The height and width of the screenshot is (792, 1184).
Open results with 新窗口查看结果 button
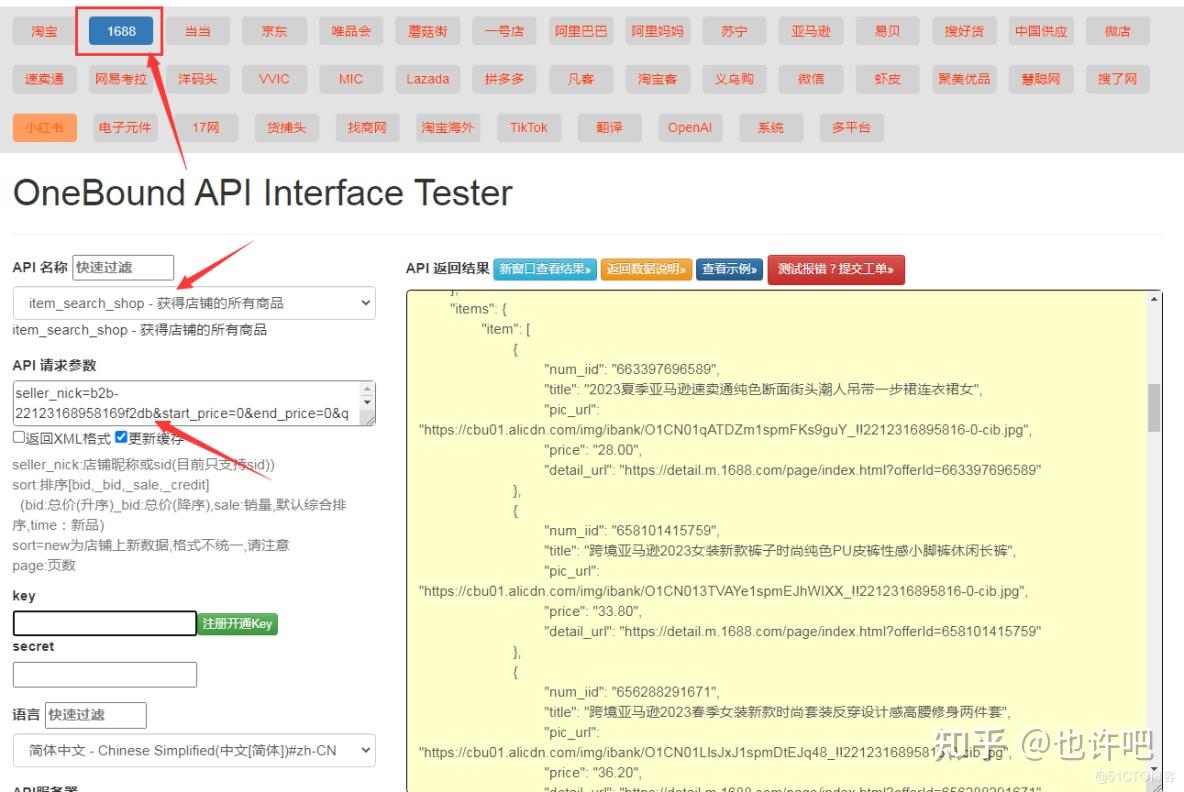click(547, 269)
